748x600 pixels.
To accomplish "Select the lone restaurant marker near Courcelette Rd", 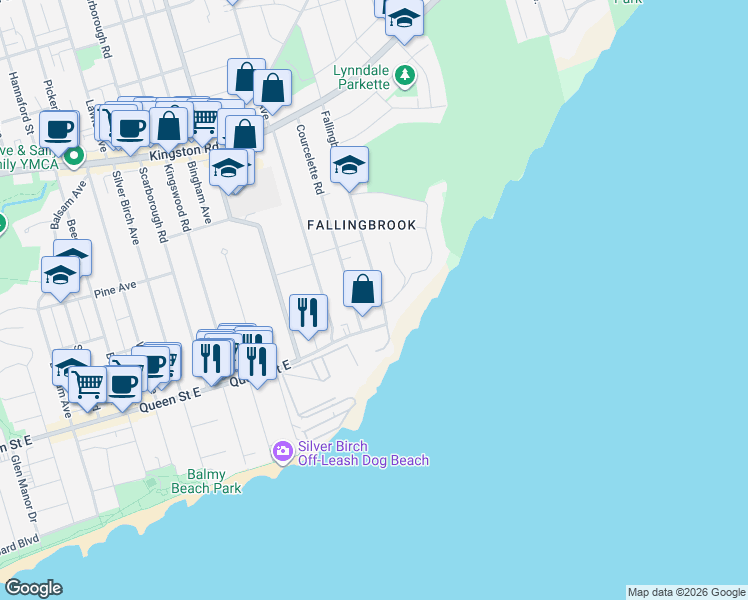I will click(x=308, y=316).
